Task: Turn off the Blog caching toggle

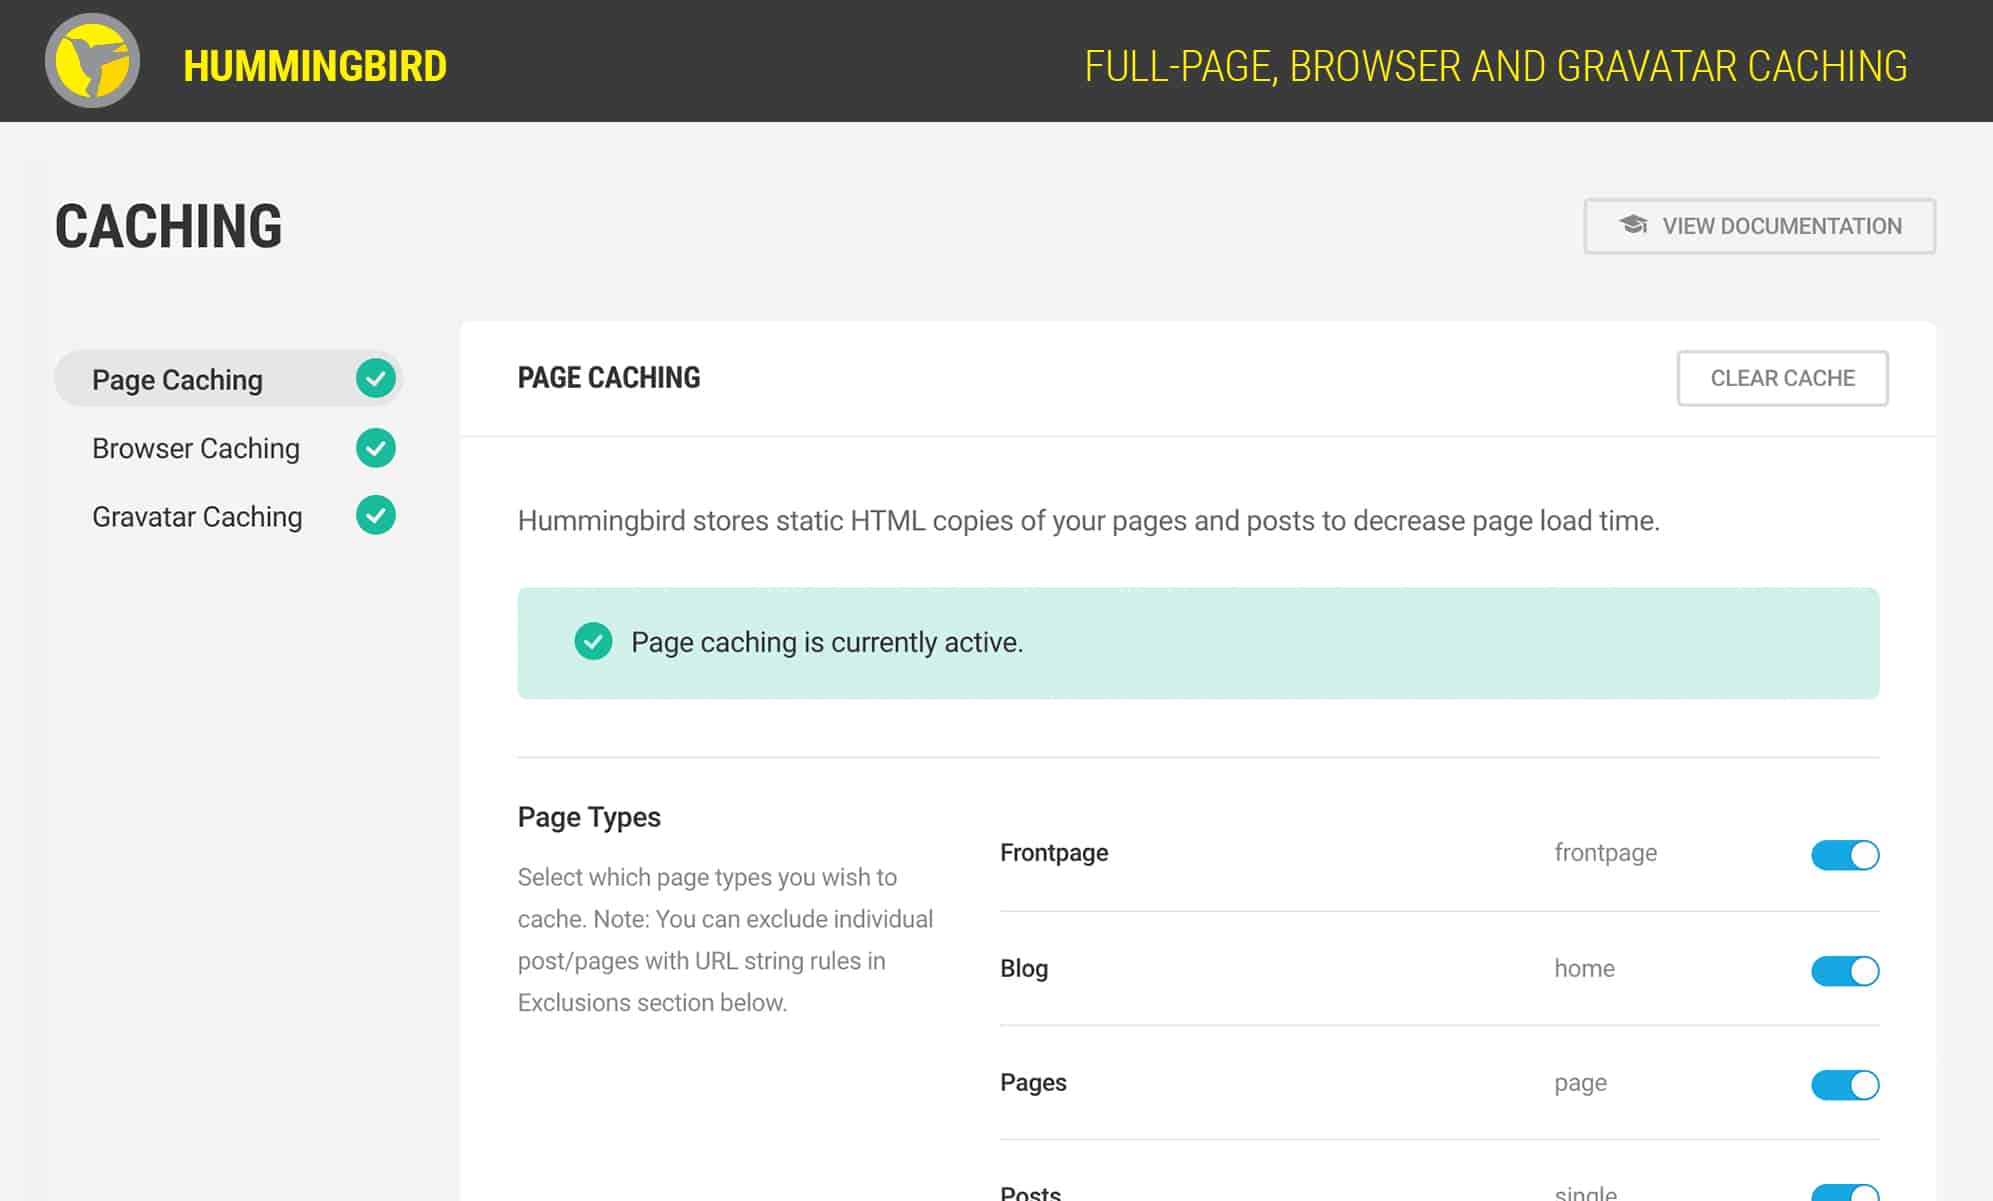Action: 1845,970
